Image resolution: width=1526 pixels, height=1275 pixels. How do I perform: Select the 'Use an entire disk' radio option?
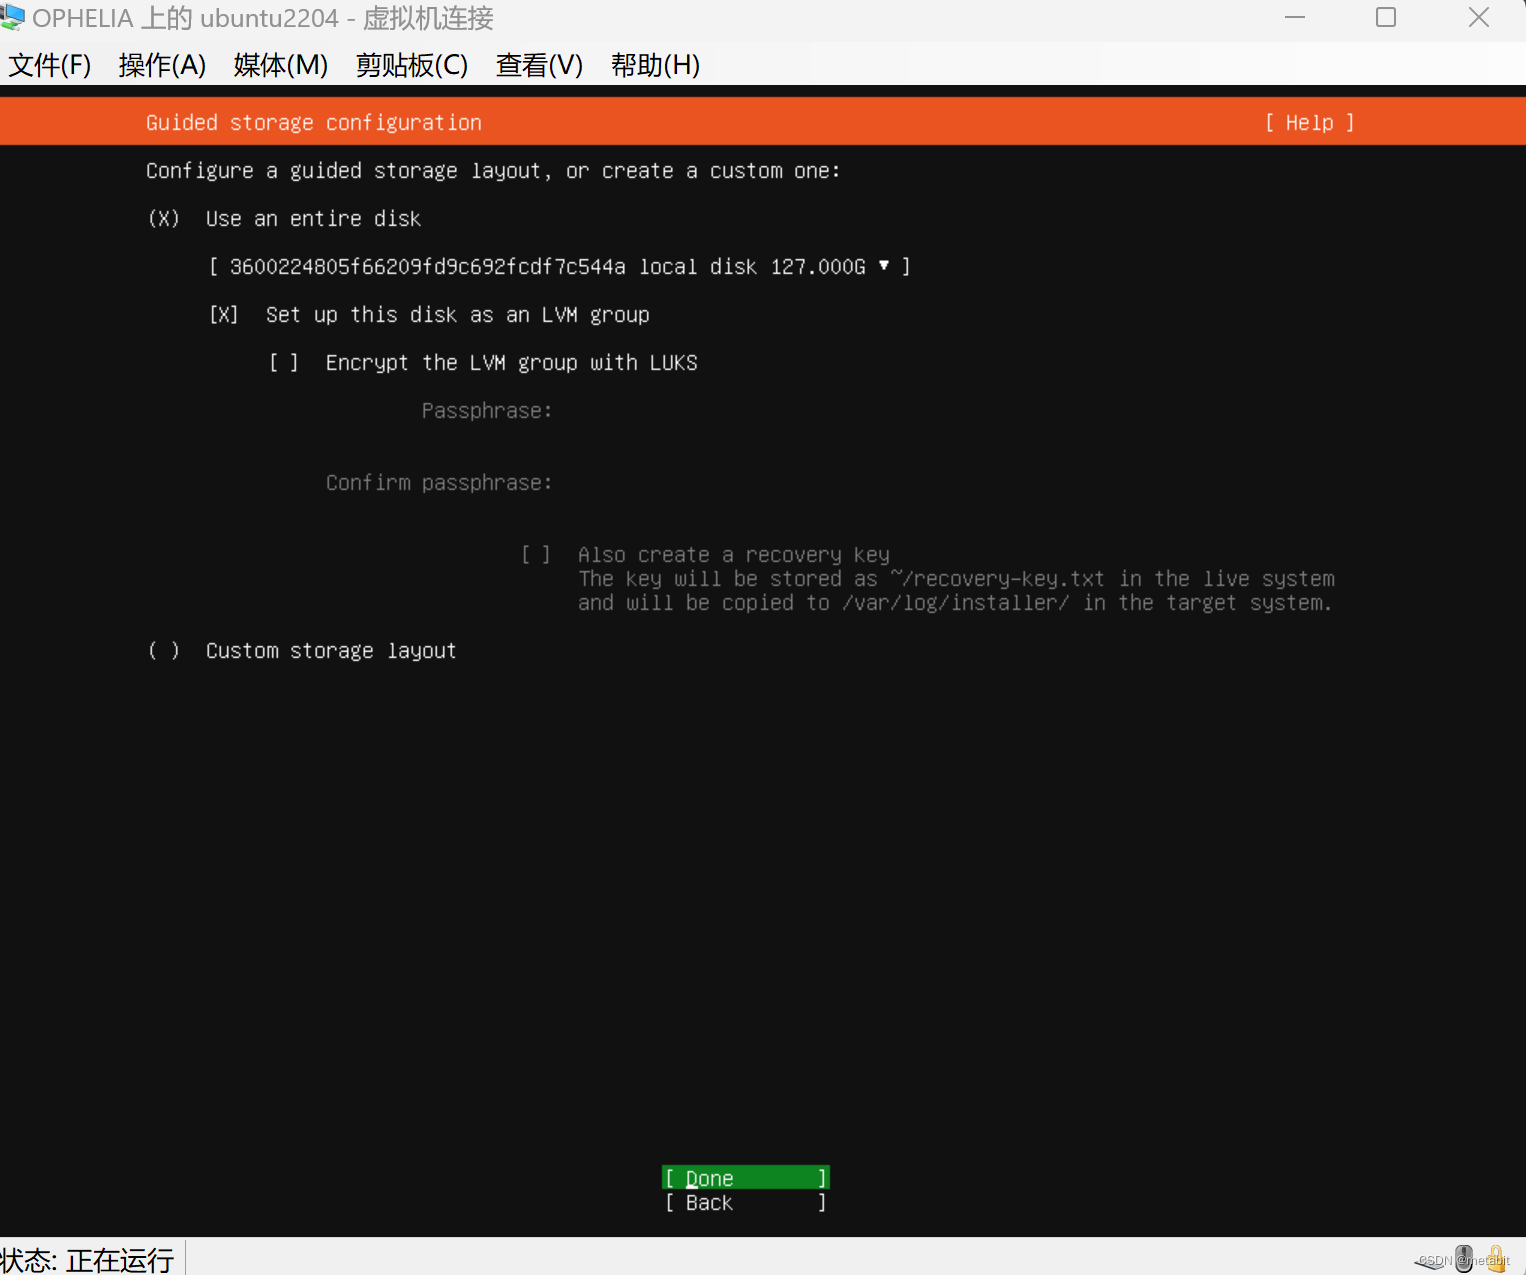coord(163,218)
